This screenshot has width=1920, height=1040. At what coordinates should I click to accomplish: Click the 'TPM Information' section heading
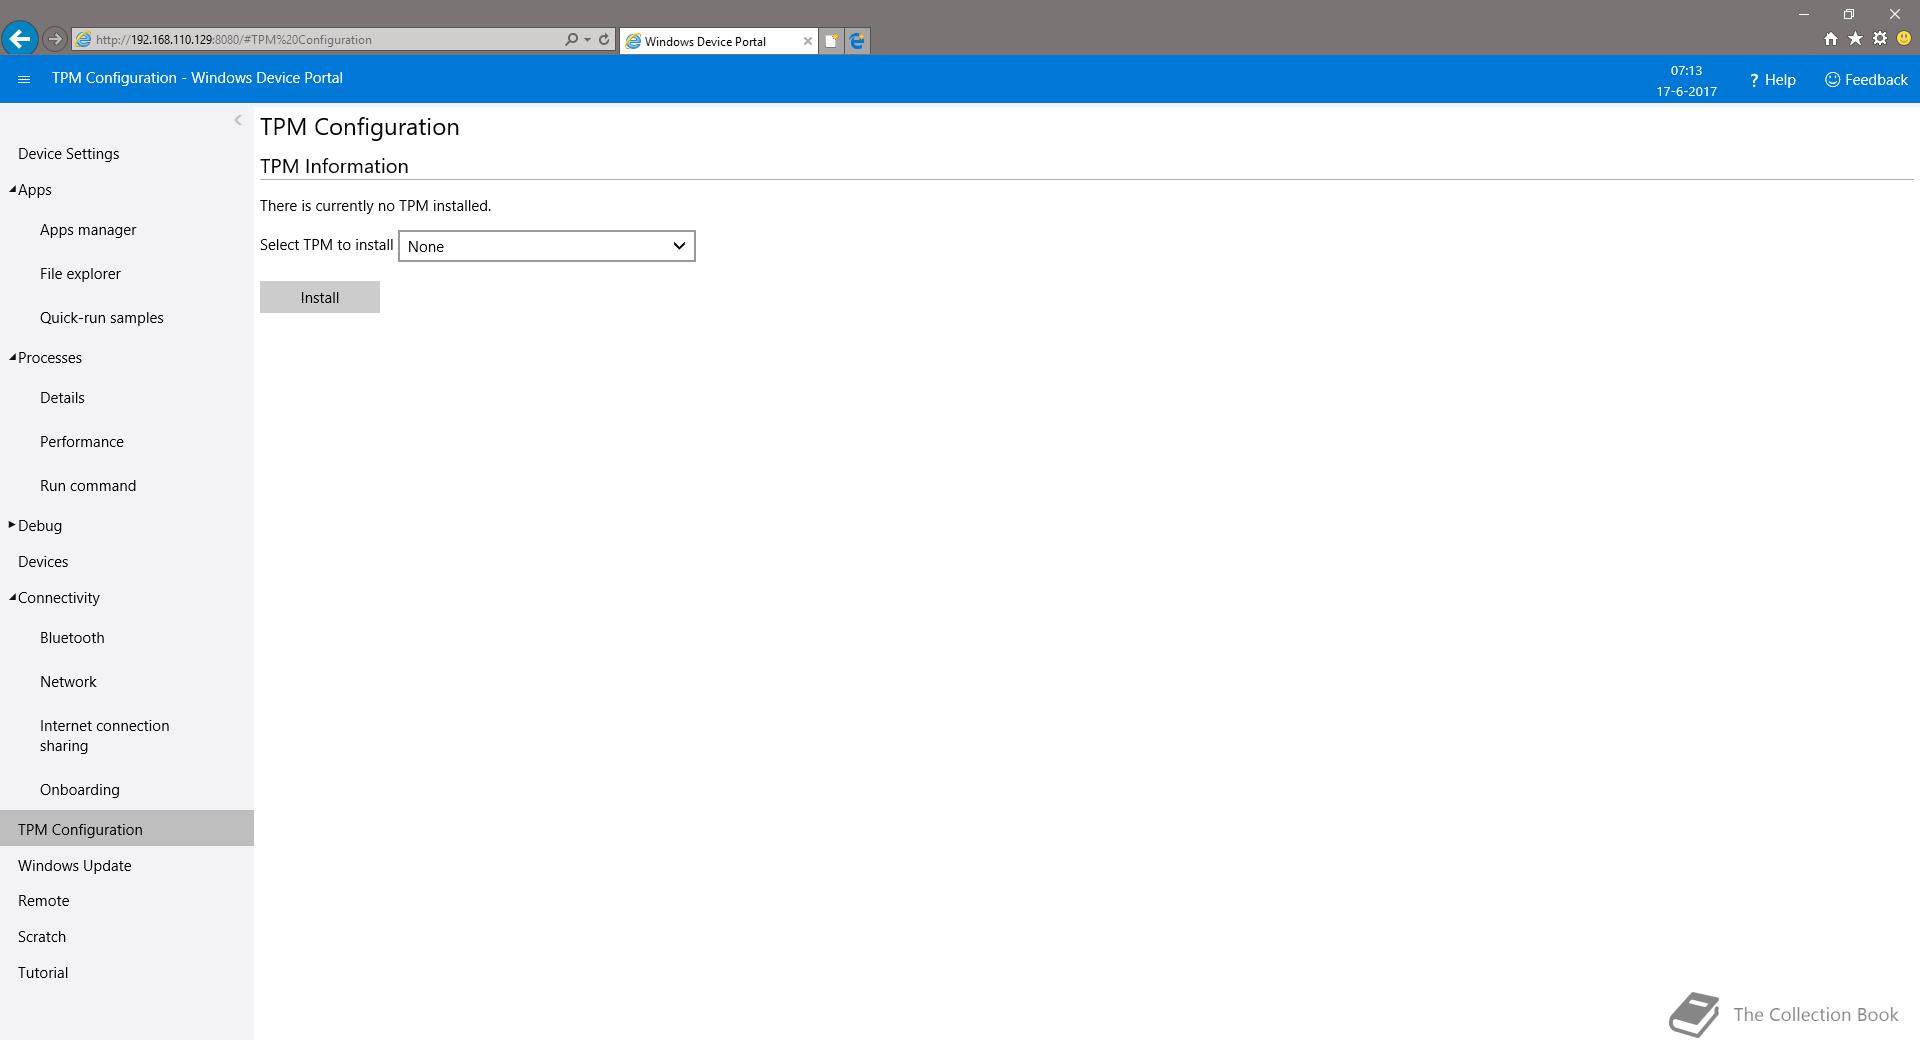point(334,166)
